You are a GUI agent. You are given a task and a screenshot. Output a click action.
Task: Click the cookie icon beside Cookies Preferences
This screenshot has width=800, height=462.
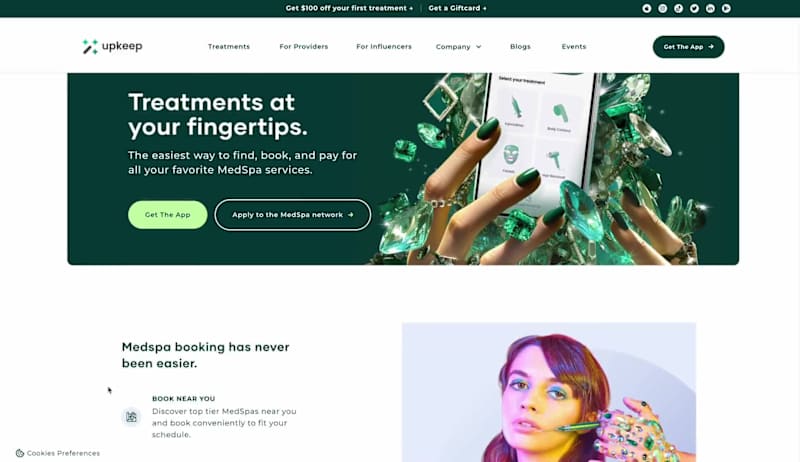point(20,453)
